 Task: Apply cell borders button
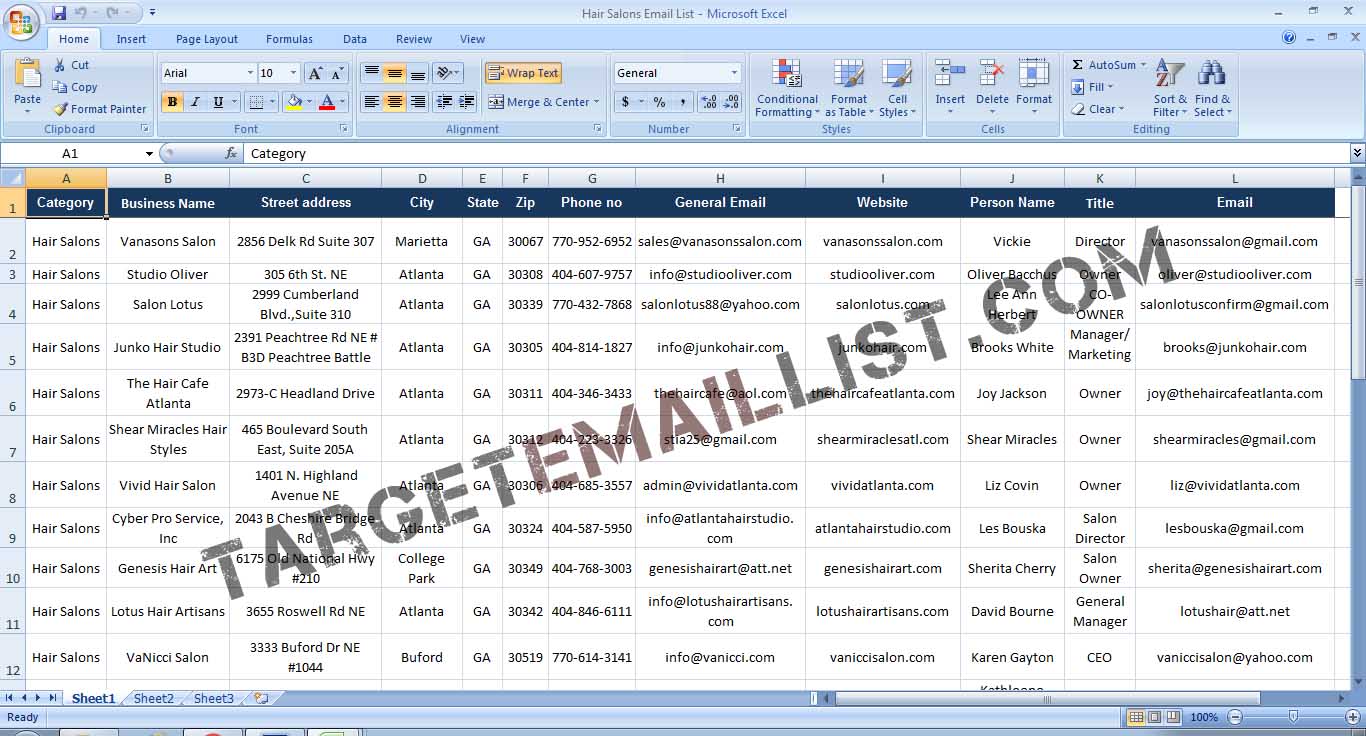[256, 102]
